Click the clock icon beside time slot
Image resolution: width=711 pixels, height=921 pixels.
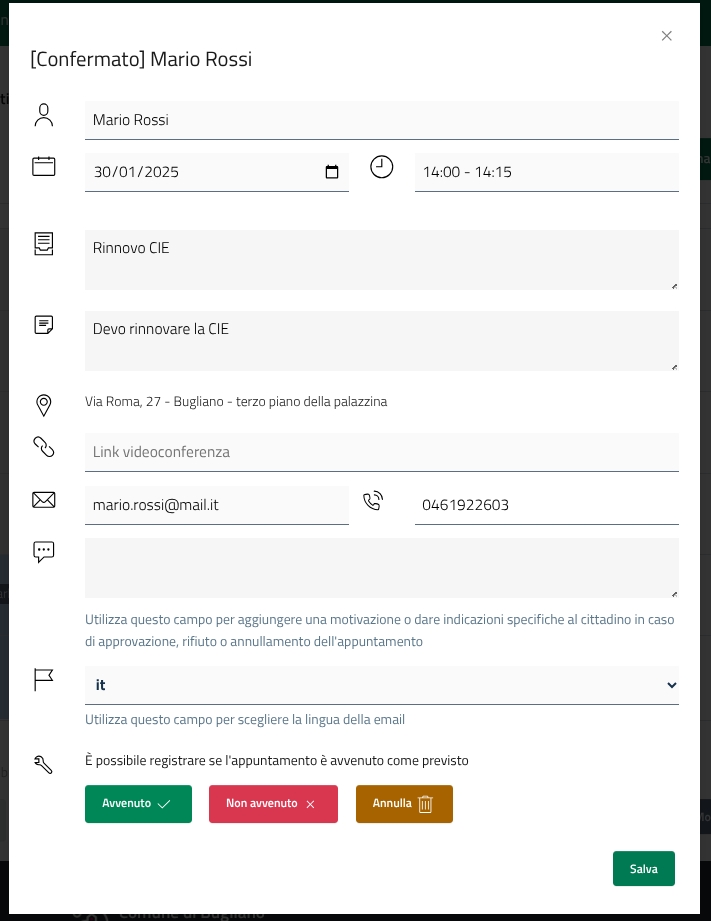tap(381, 167)
